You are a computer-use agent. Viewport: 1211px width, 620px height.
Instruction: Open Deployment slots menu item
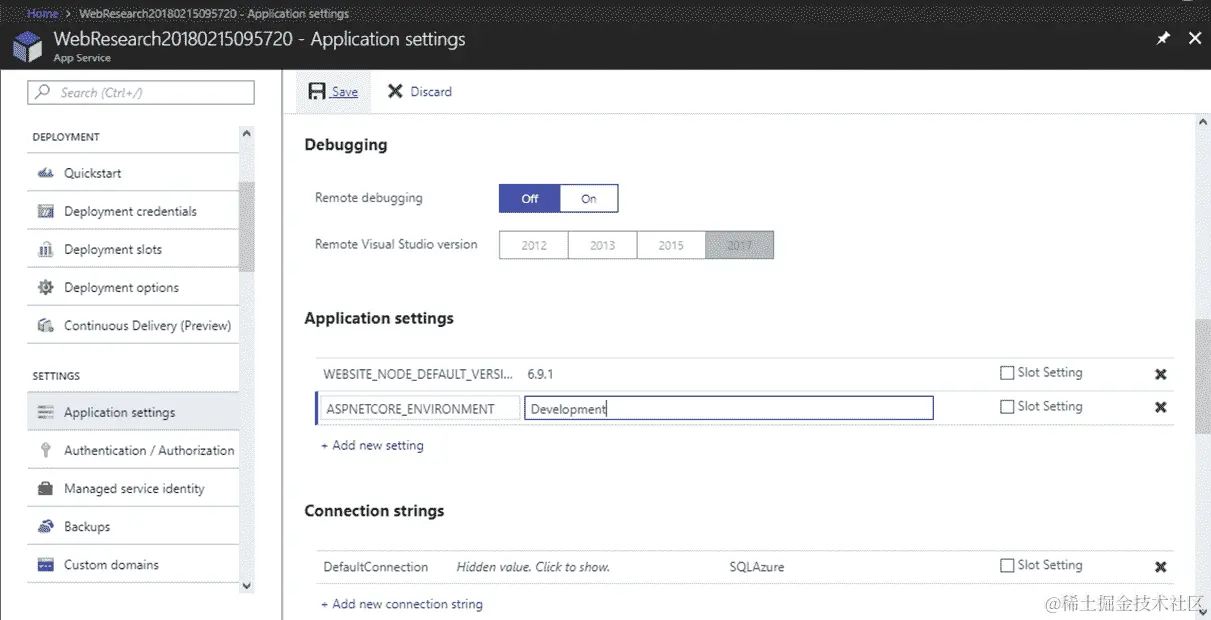click(133, 249)
